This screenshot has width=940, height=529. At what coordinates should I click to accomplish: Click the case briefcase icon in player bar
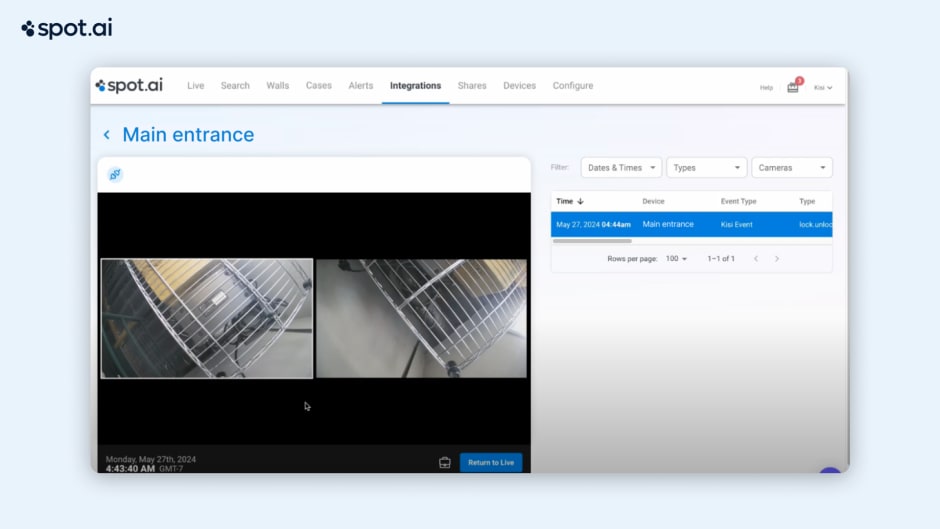(x=445, y=462)
